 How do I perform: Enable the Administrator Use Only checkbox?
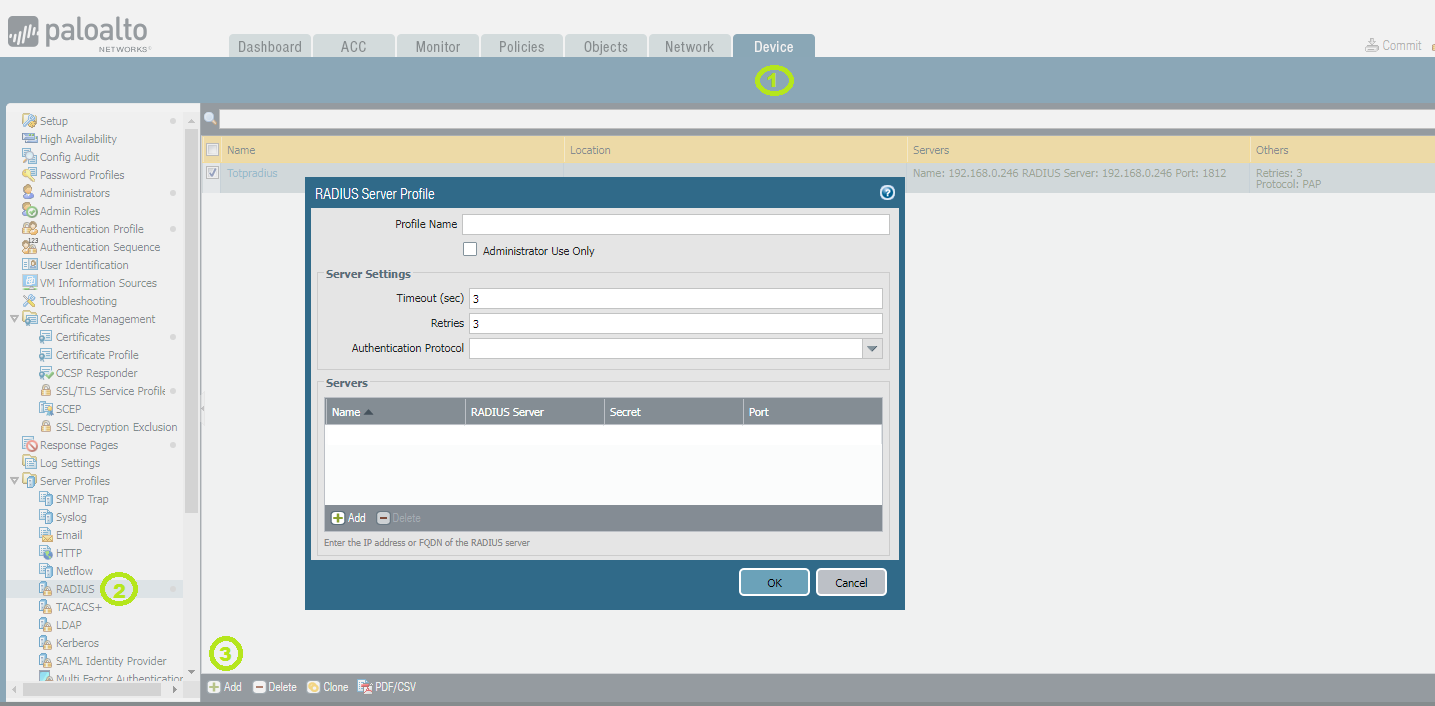click(x=470, y=250)
